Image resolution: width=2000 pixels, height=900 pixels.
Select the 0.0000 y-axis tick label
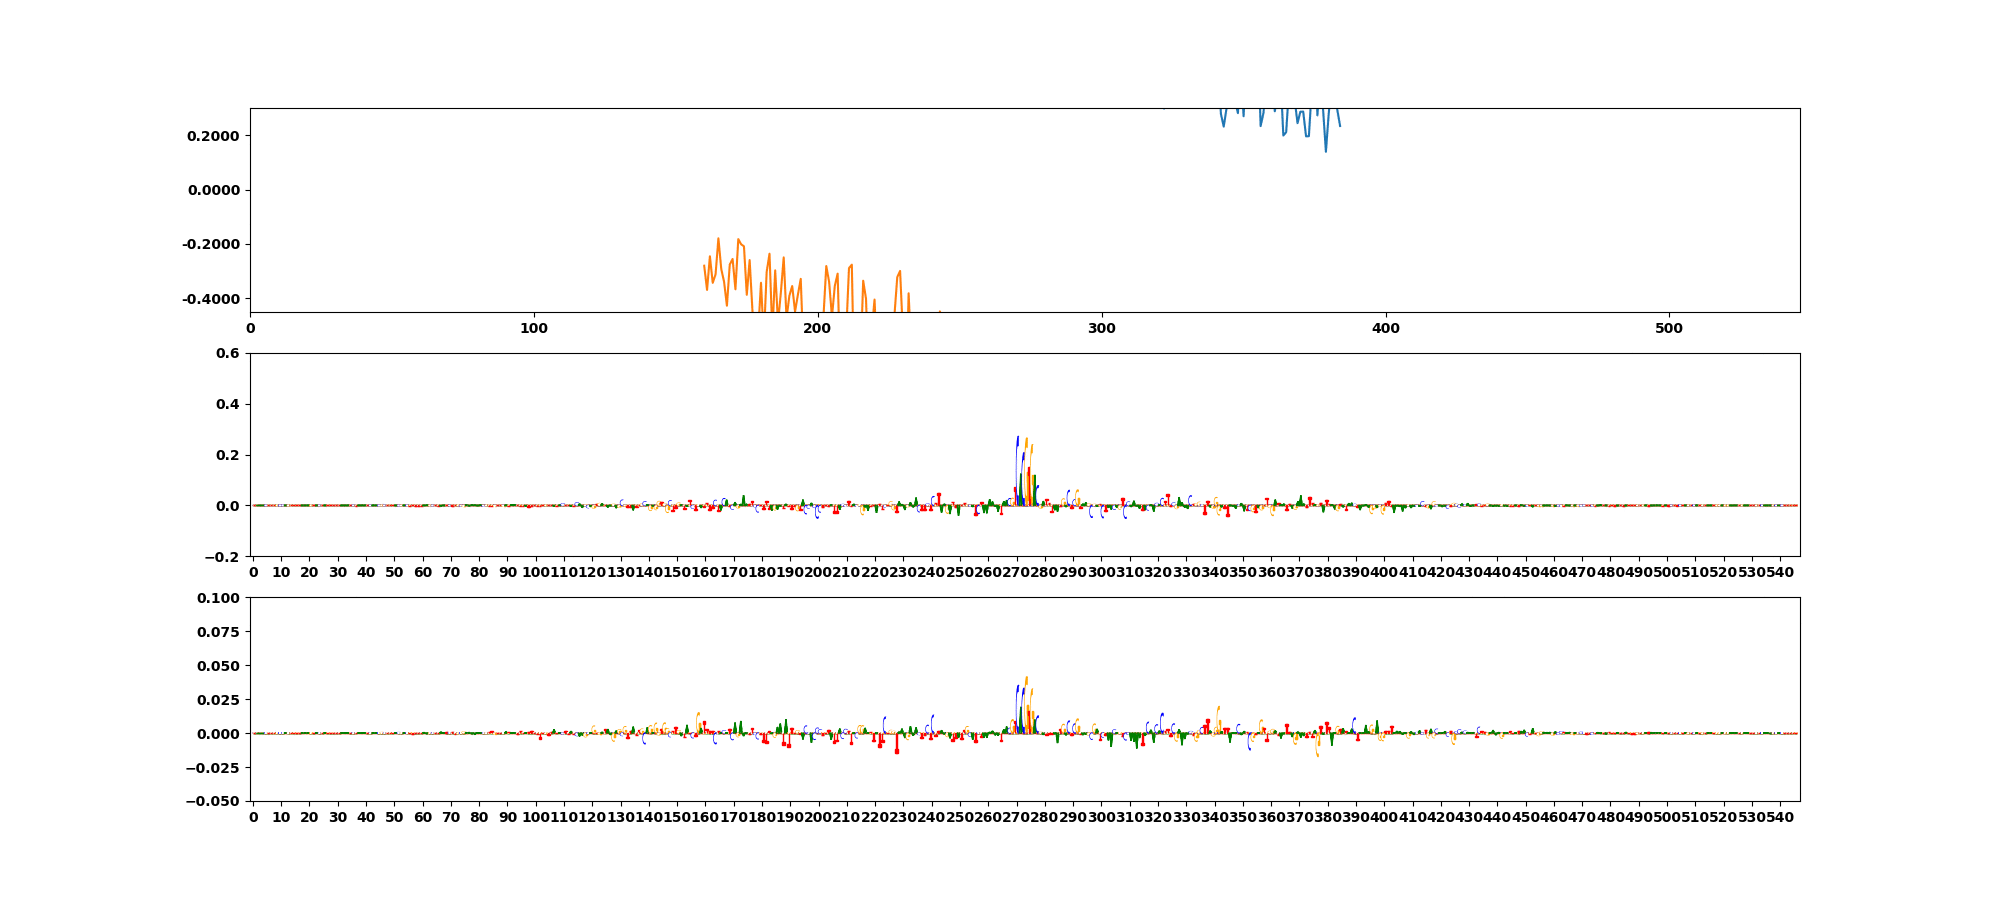(212, 190)
